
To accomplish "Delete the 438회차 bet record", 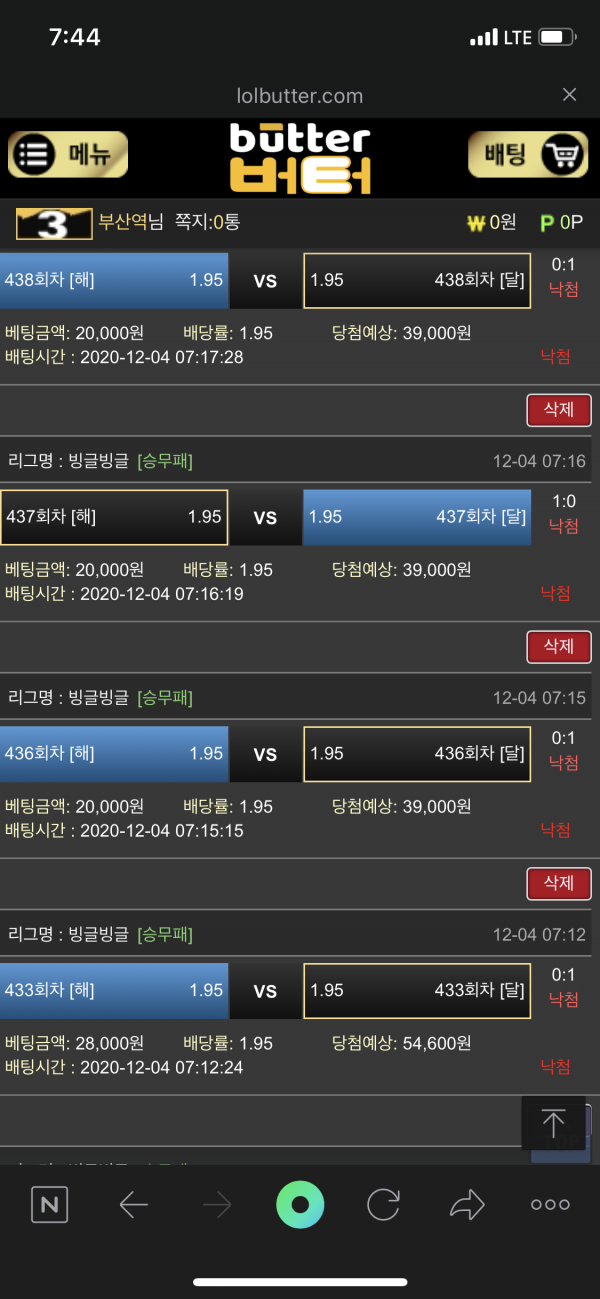I will pyautogui.click(x=558, y=409).
